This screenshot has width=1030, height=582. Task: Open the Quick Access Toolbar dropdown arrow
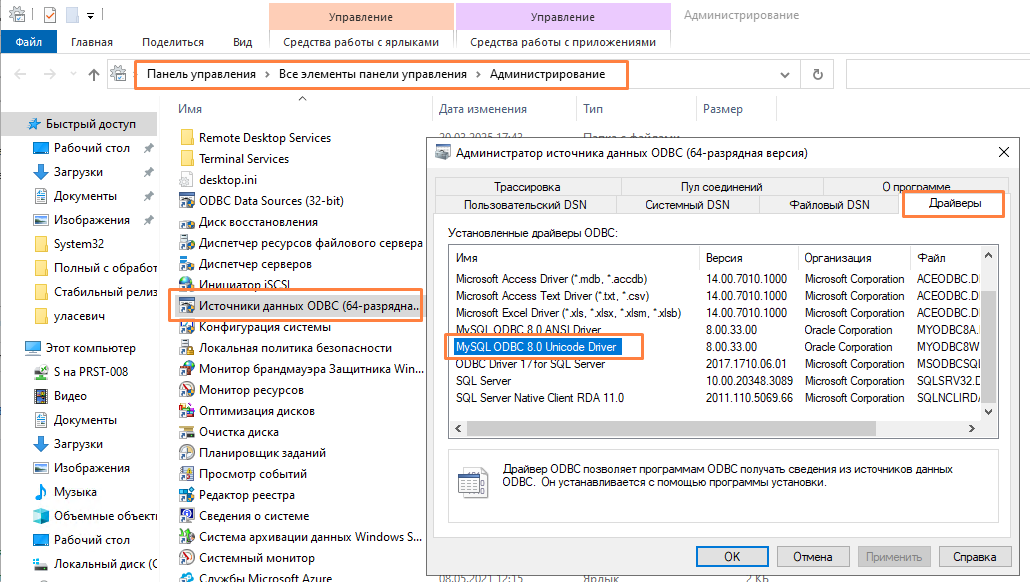[x=90, y=16]
